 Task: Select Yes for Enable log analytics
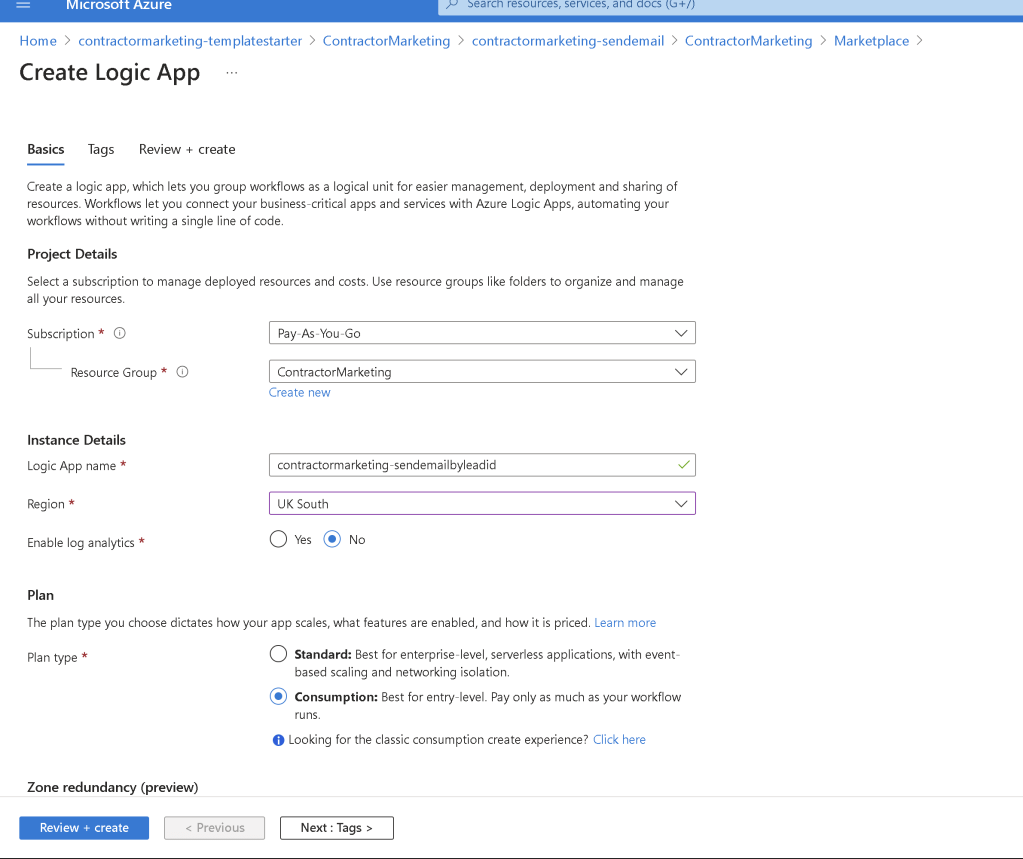[x=278, y=539]
